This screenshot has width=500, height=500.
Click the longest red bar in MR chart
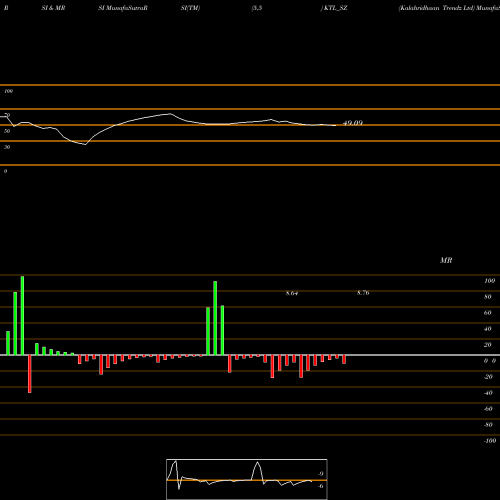(30, 374)
